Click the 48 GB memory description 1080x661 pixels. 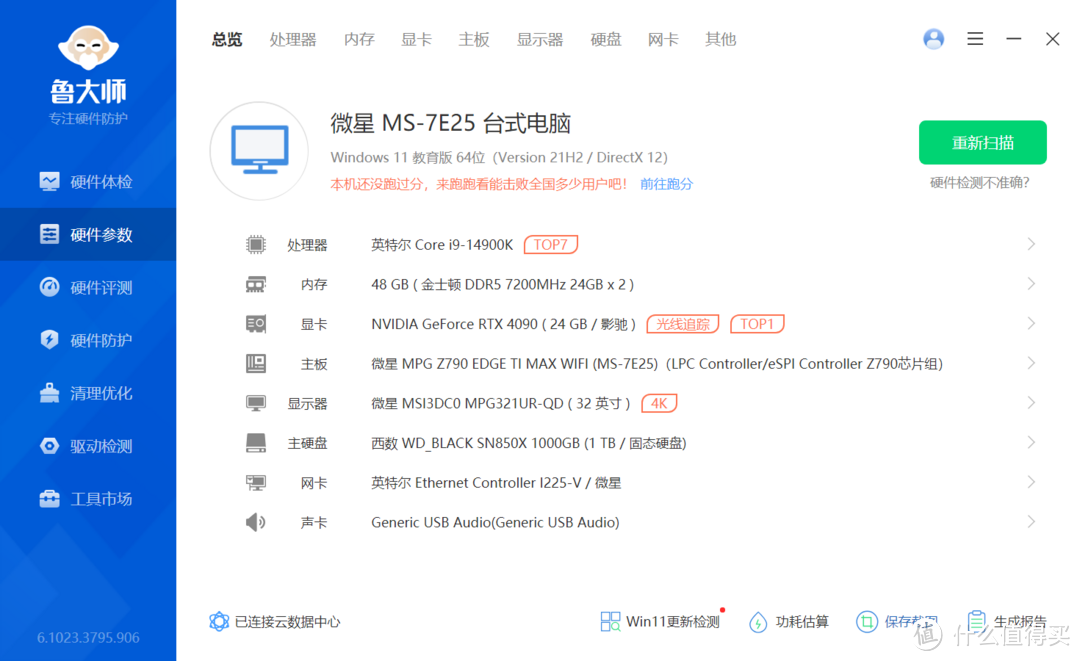tap(503, 284)
